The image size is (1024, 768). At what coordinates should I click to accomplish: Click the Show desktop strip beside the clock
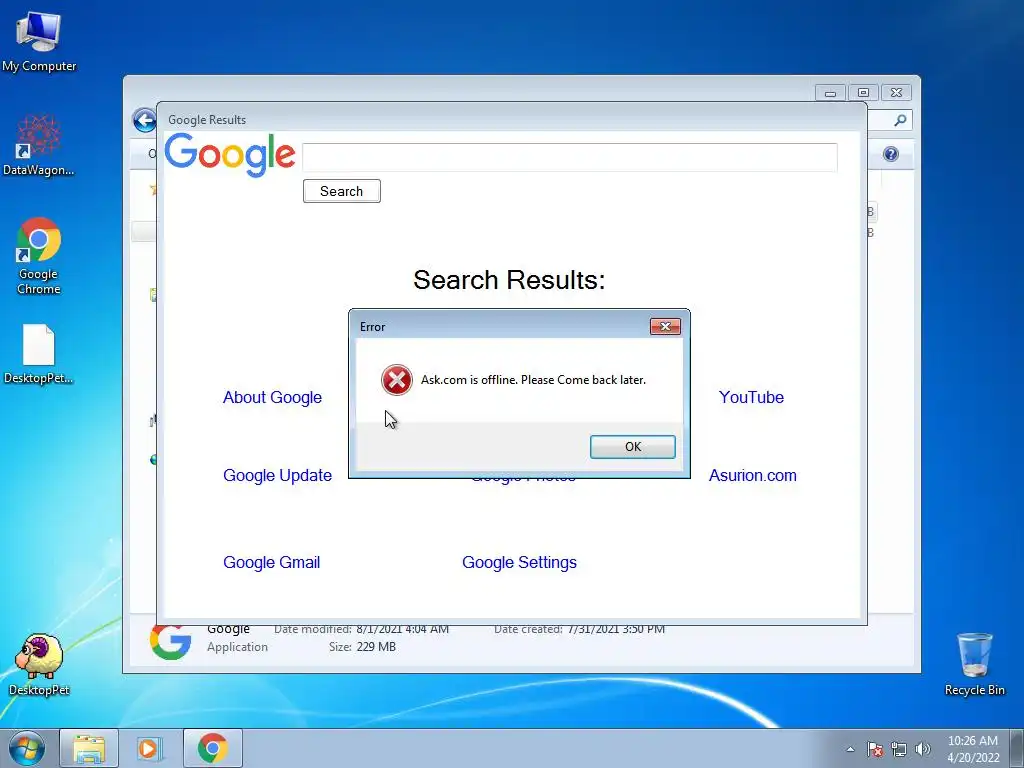tap(1017, 748)
